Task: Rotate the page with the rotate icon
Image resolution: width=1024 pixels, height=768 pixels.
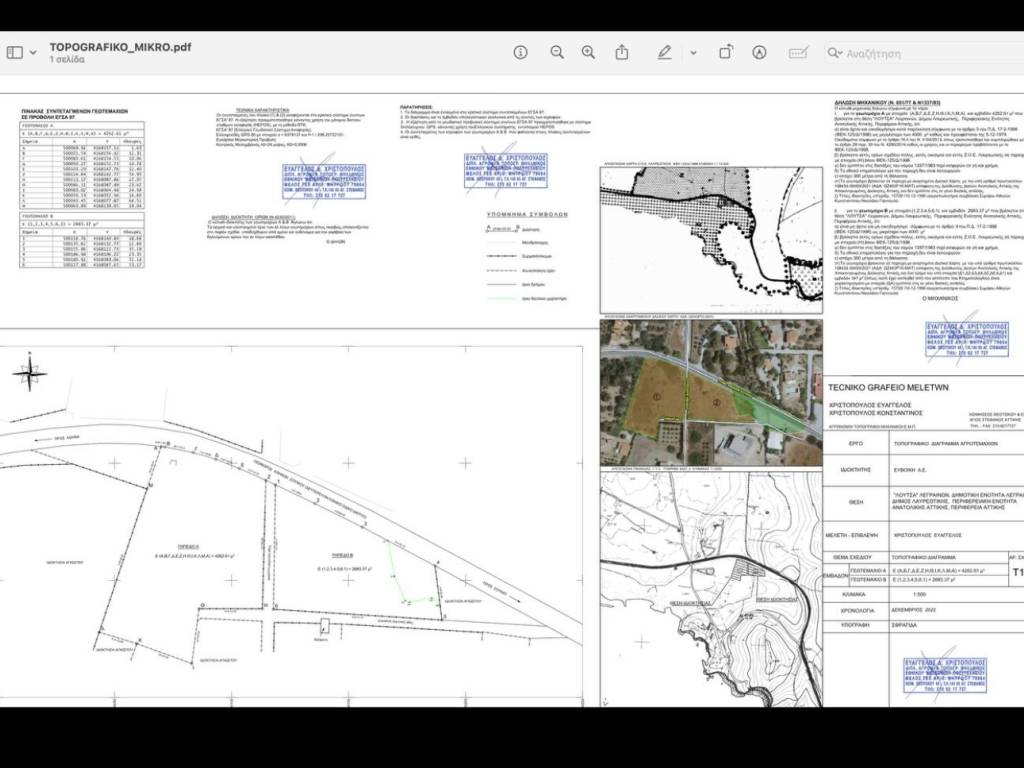Action: pyautogui.click(x=726, y=52)
